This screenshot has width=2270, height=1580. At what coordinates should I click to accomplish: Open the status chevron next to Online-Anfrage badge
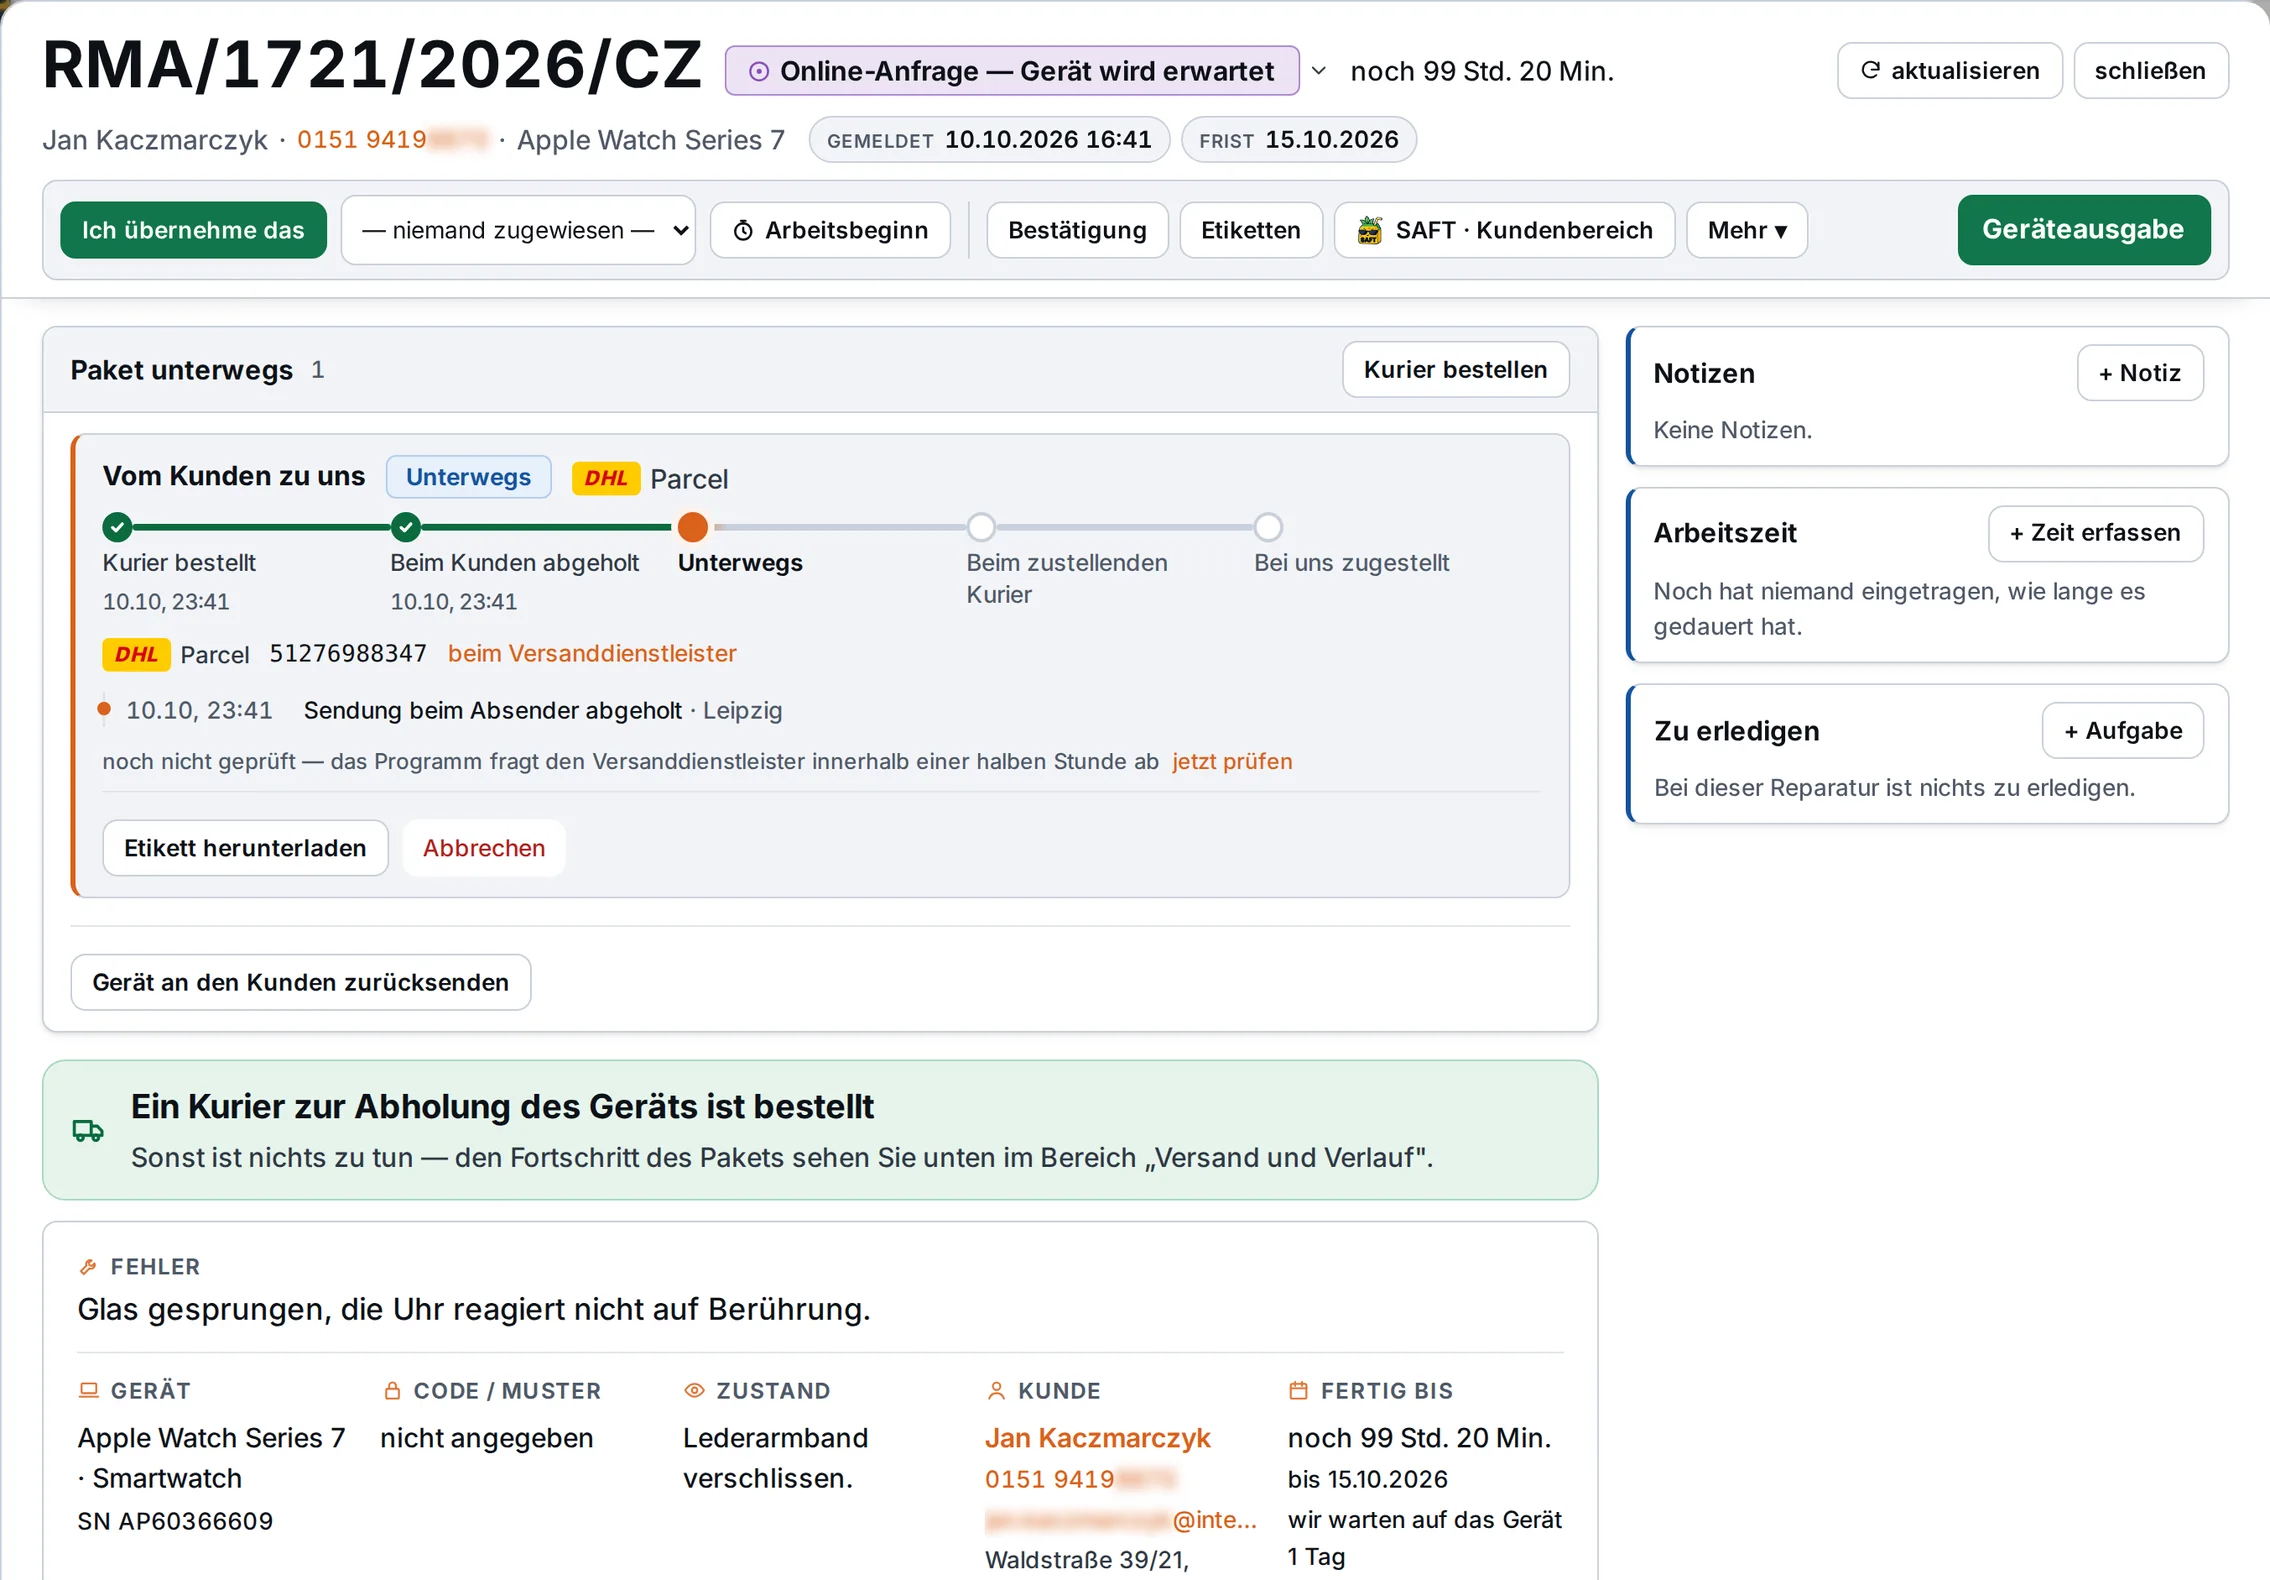click(x=1319, y=71)
